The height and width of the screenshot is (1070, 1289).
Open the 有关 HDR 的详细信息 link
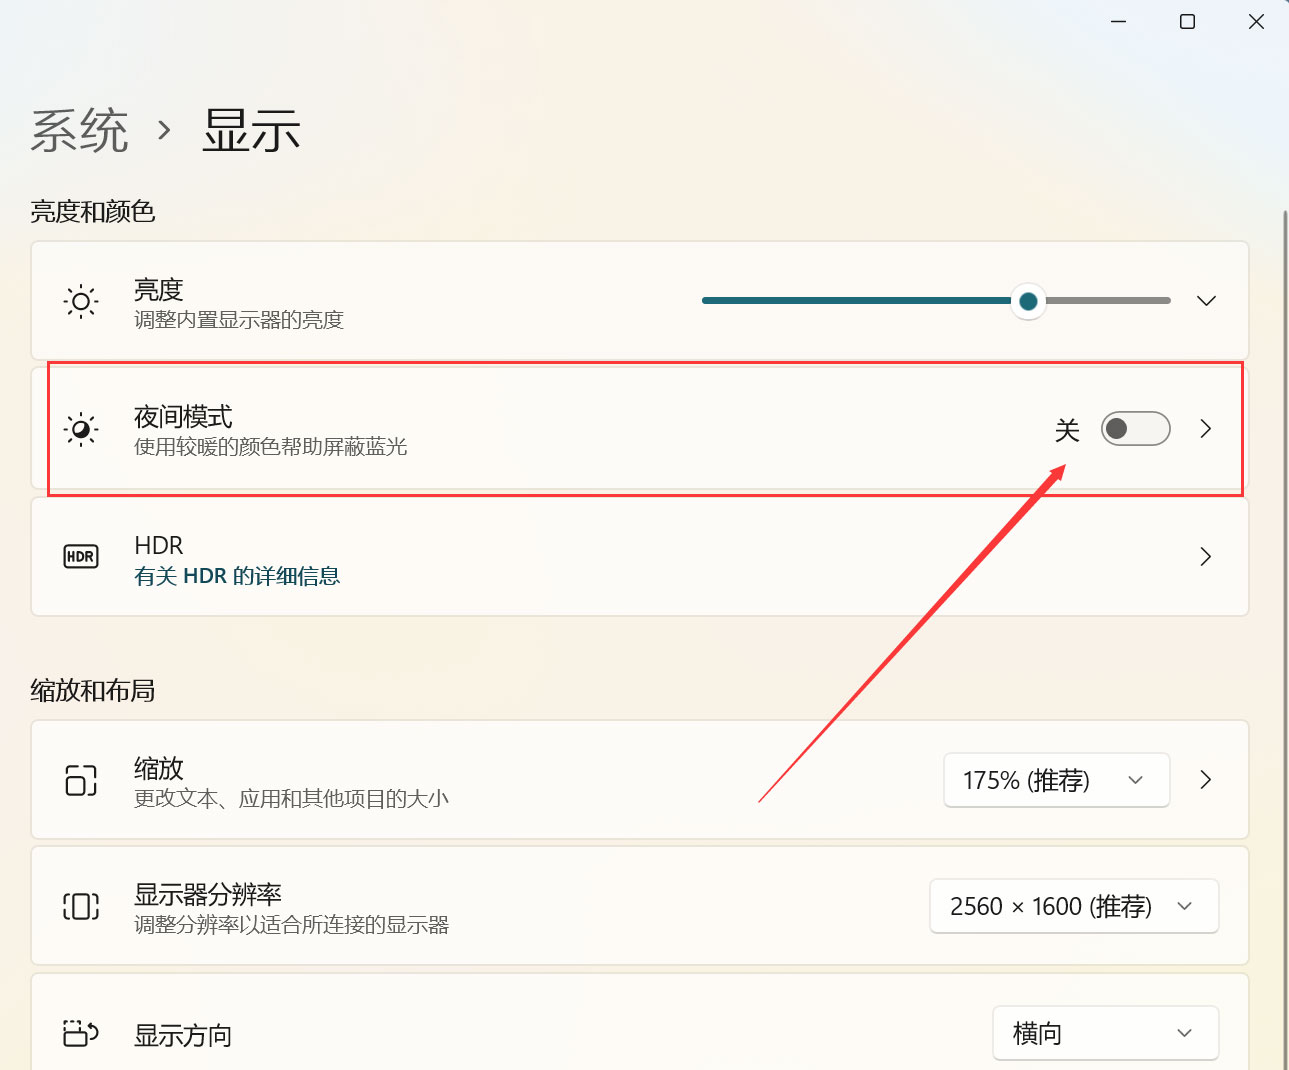point(237,576)
